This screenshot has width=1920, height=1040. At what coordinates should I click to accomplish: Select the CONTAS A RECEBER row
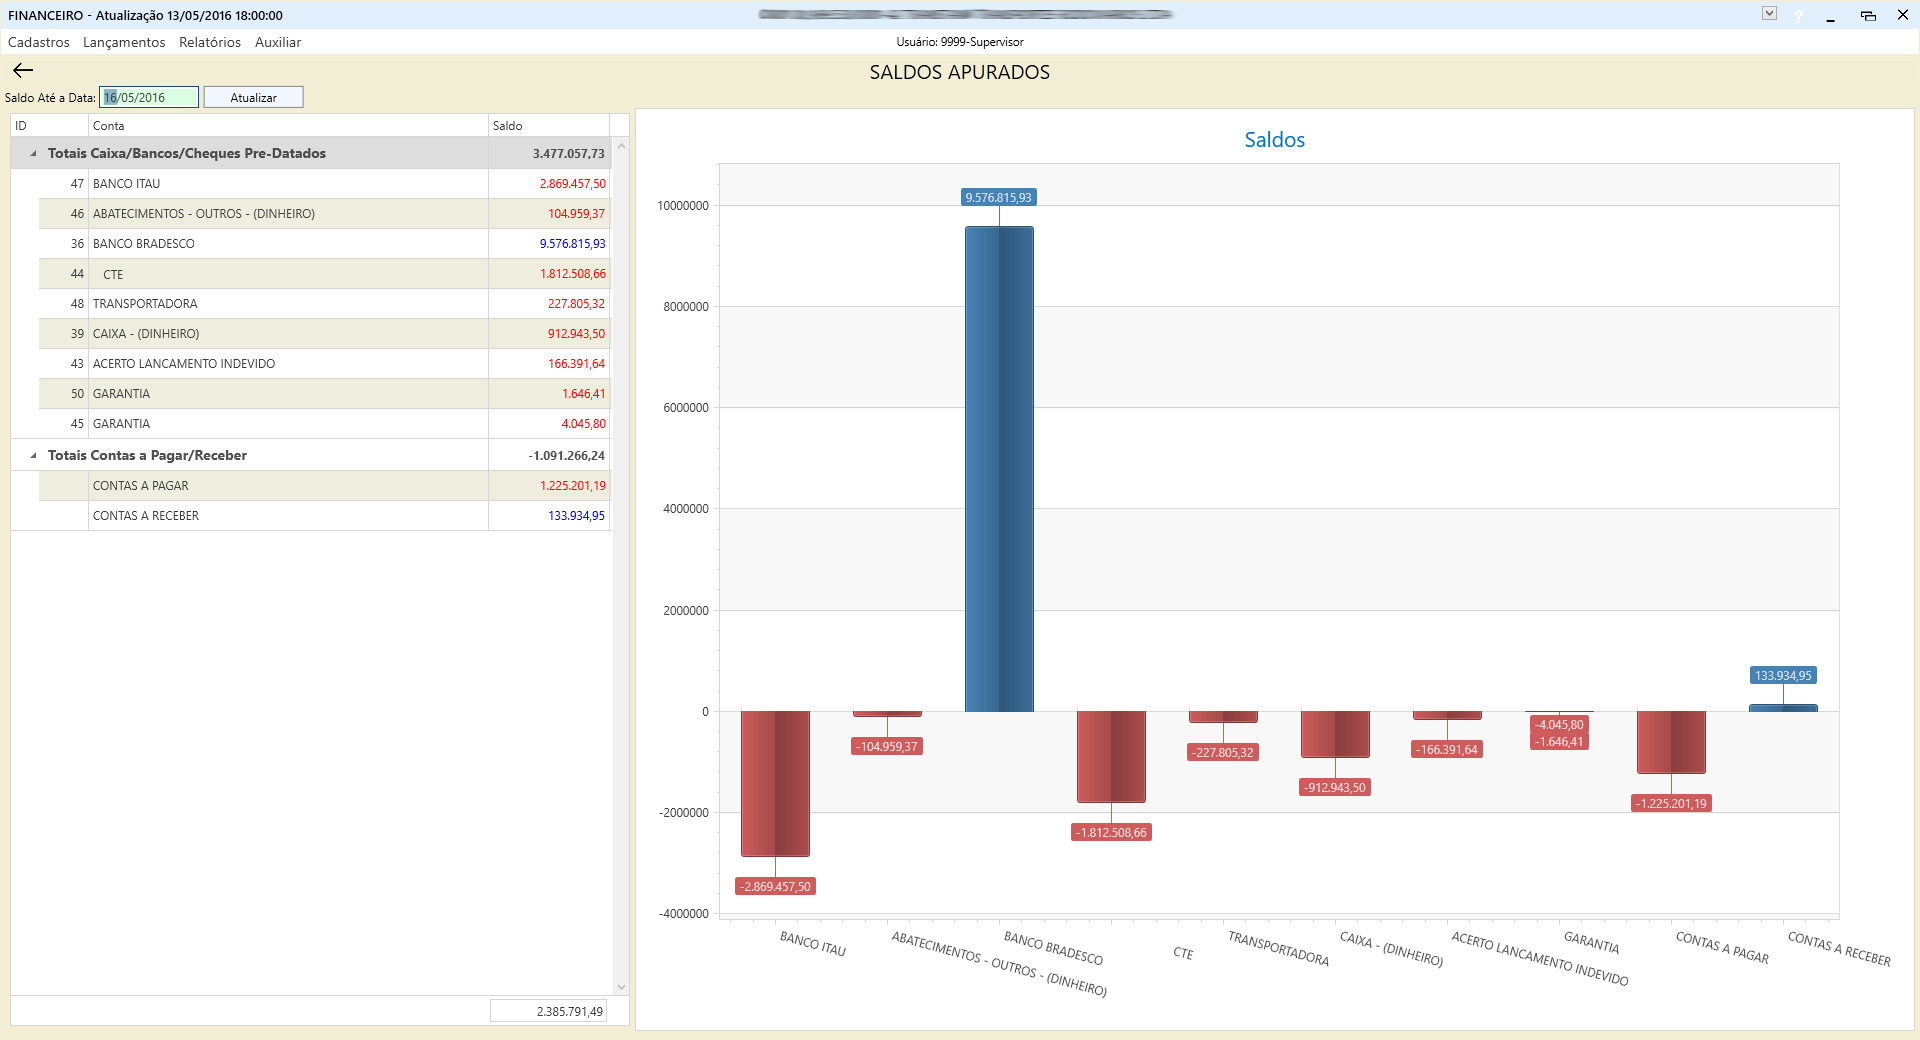click(324, 516)
